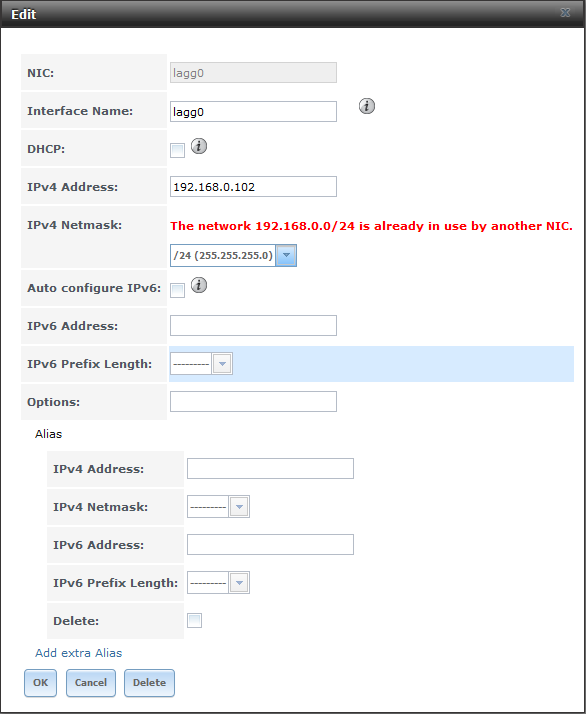The height and width of the screenshot is (714, 586).
Task: Click the Auto configure IPv6 info icon
Action: [199, 285]
